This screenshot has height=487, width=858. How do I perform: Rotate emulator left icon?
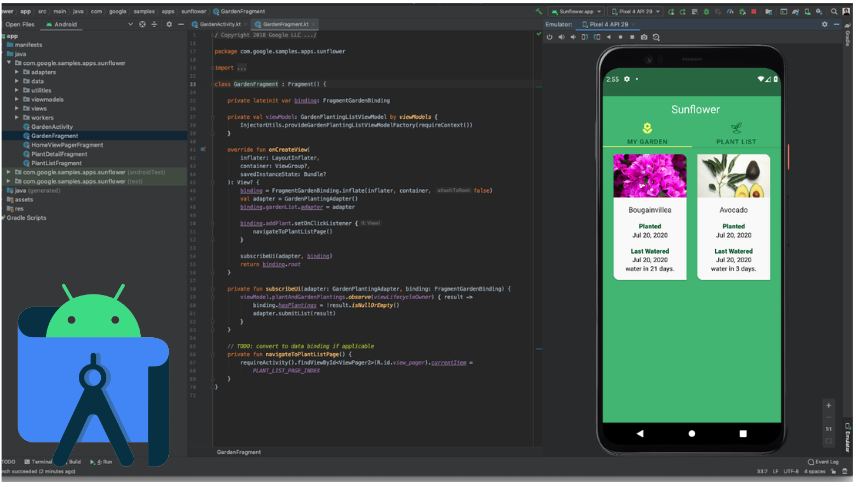[585, 37]
